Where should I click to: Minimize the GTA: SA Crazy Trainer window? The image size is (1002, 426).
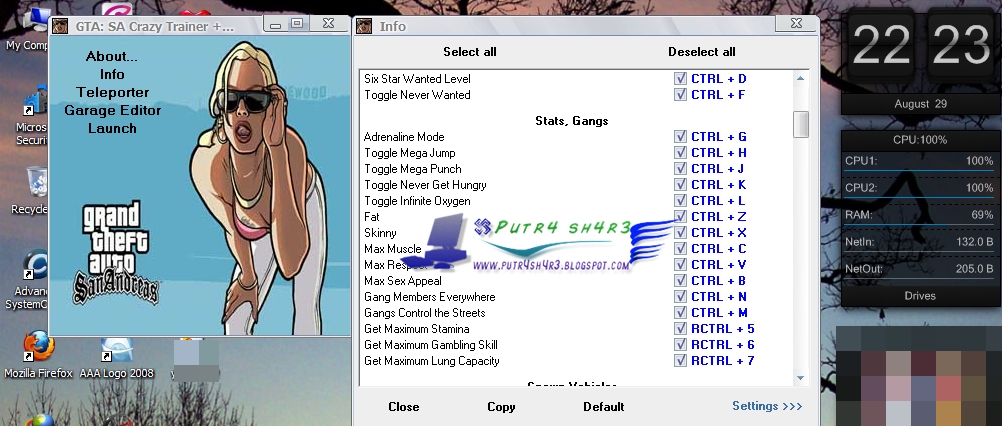(275, 24)
